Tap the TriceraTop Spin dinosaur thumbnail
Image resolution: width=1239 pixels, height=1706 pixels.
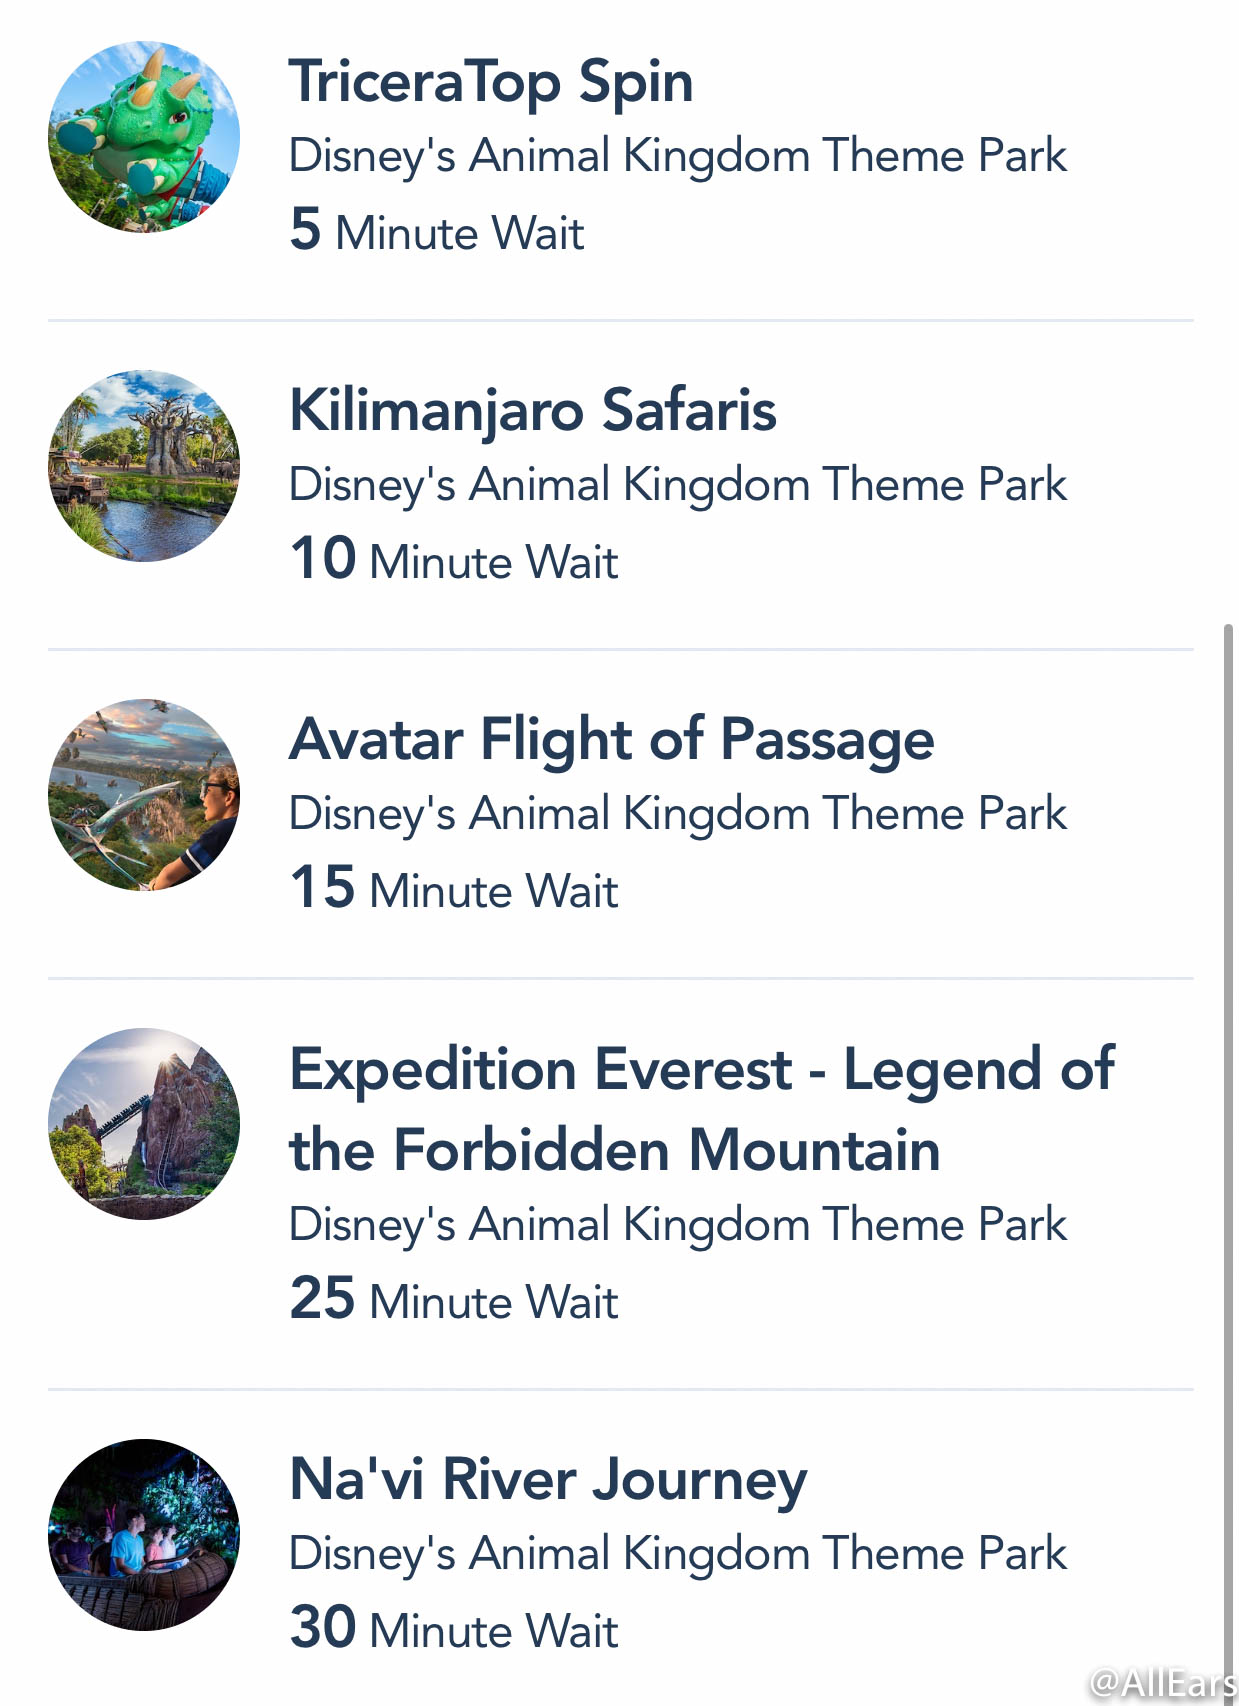coord(144,137)
